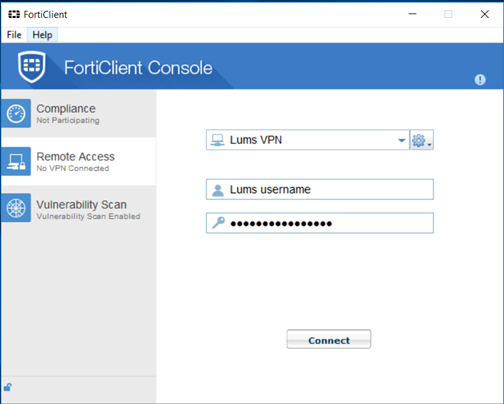Open the Help menu
This screenshot has height=404, width=504.
click(42, 35)
